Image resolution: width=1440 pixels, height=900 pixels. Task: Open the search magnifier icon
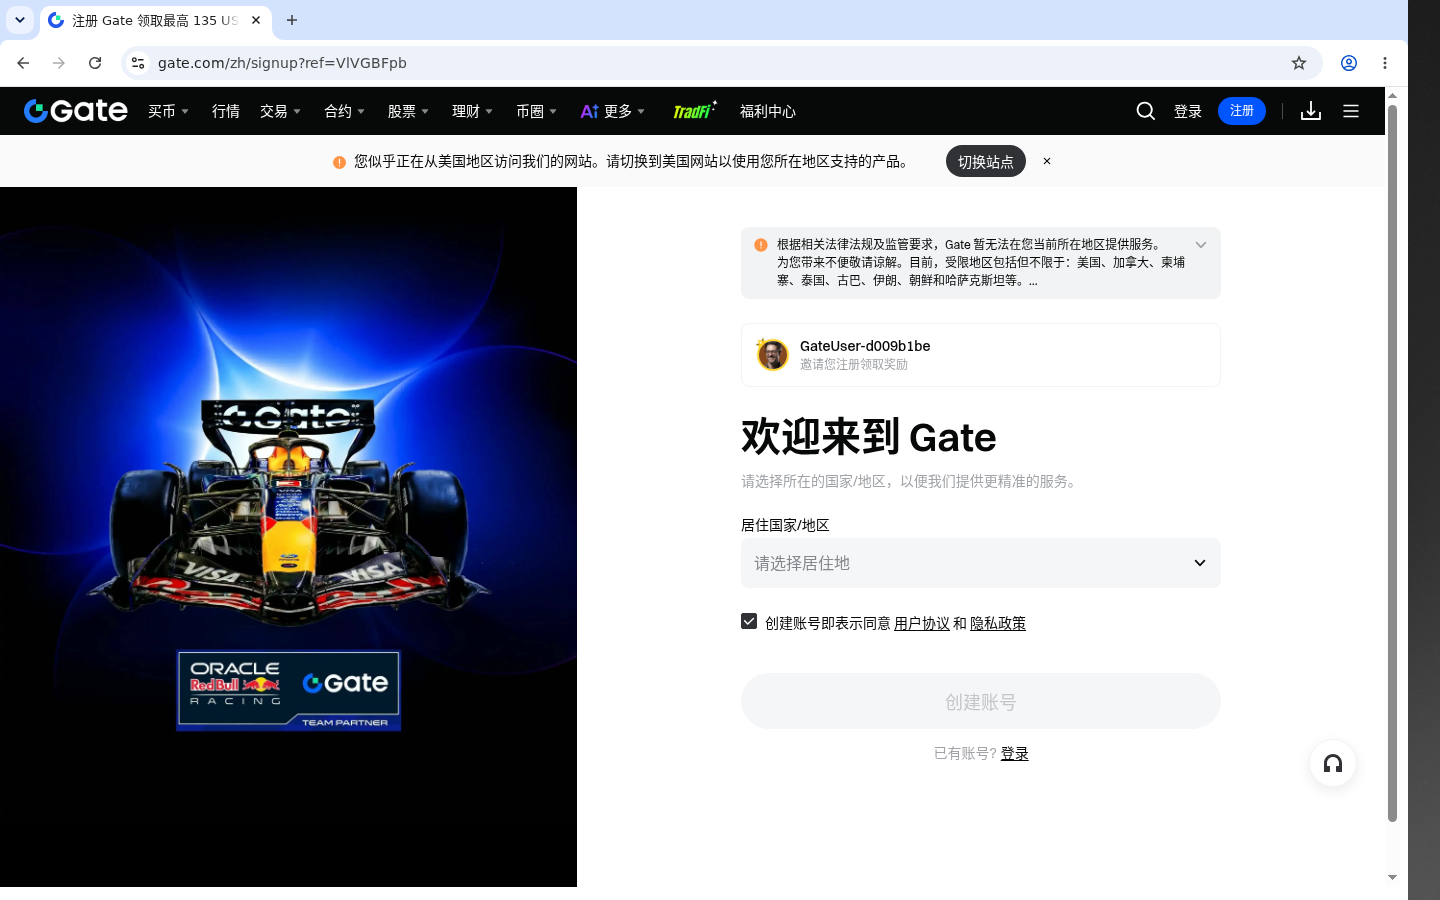coord(1146,111)
